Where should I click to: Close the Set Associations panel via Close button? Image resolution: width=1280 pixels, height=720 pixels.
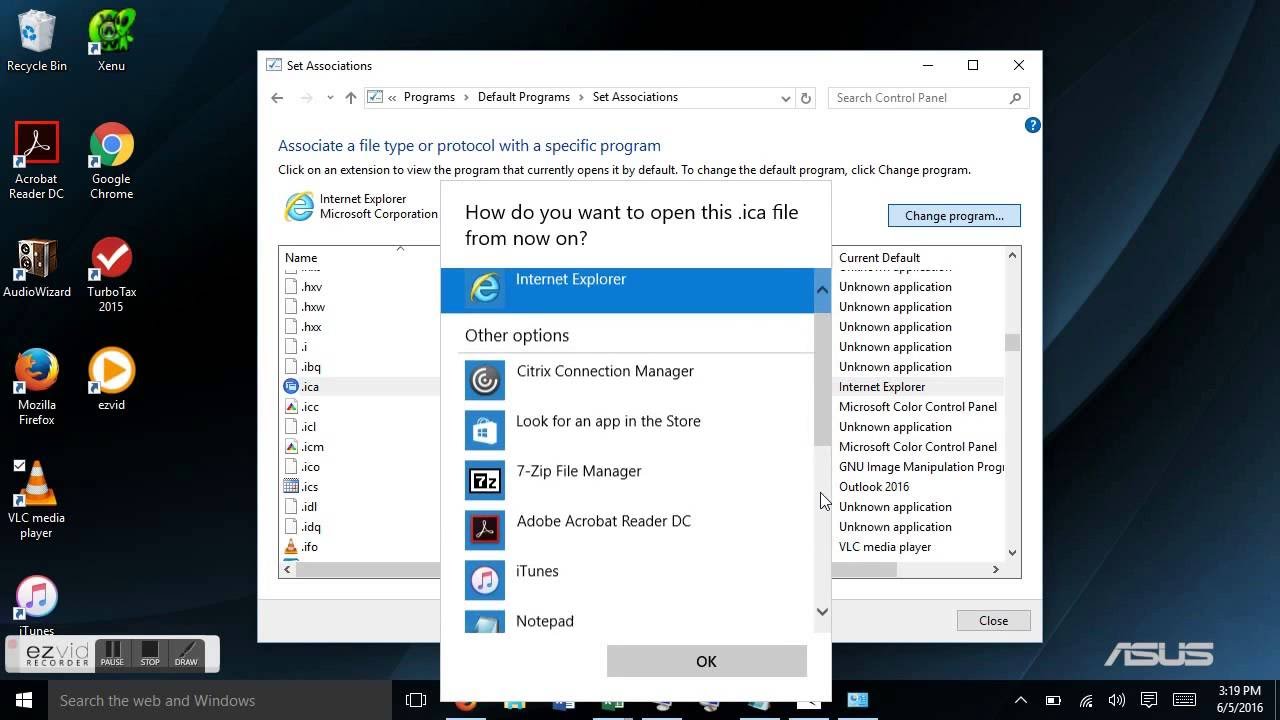(x=993, y=620)
